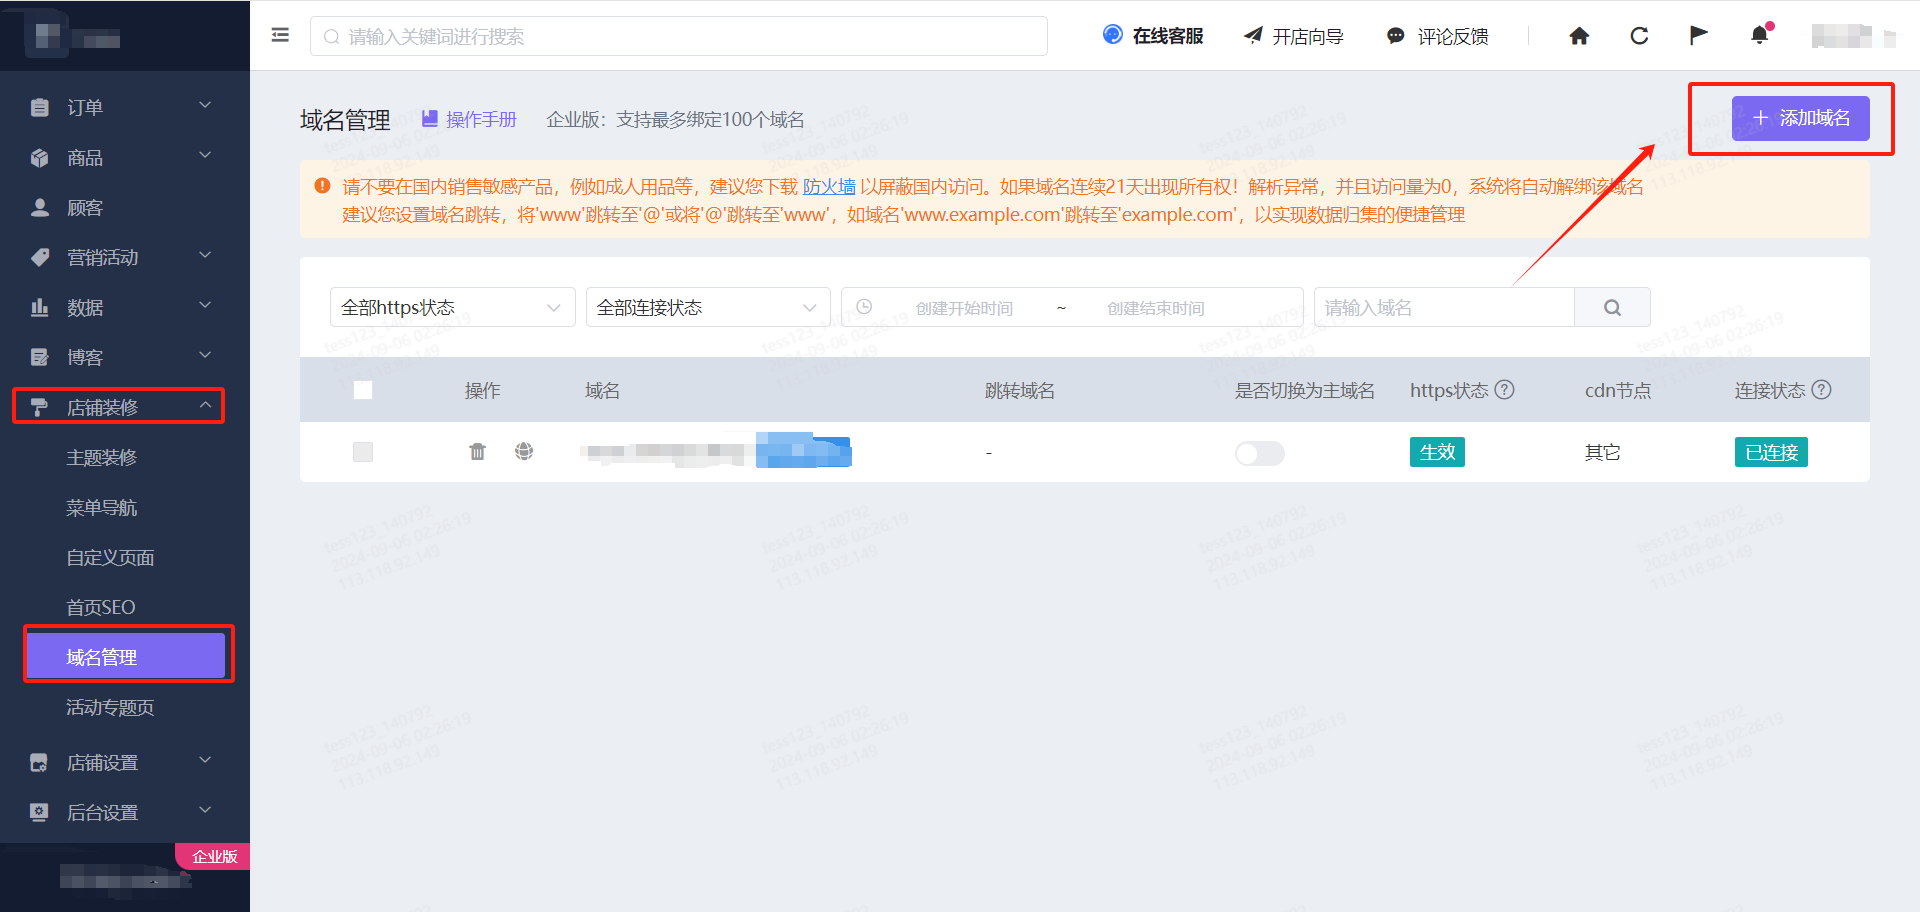Click the backend settings icon in sidebar
This screenshot has width=1920, height=912.
point(40,812)
